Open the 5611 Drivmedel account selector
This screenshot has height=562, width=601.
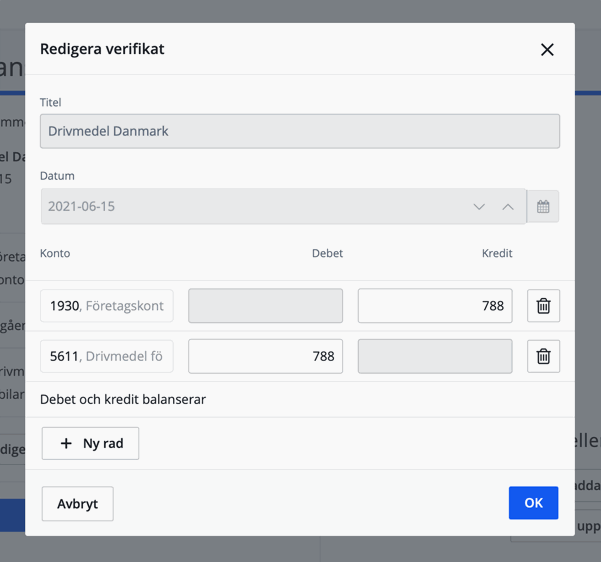pos(107,356)
